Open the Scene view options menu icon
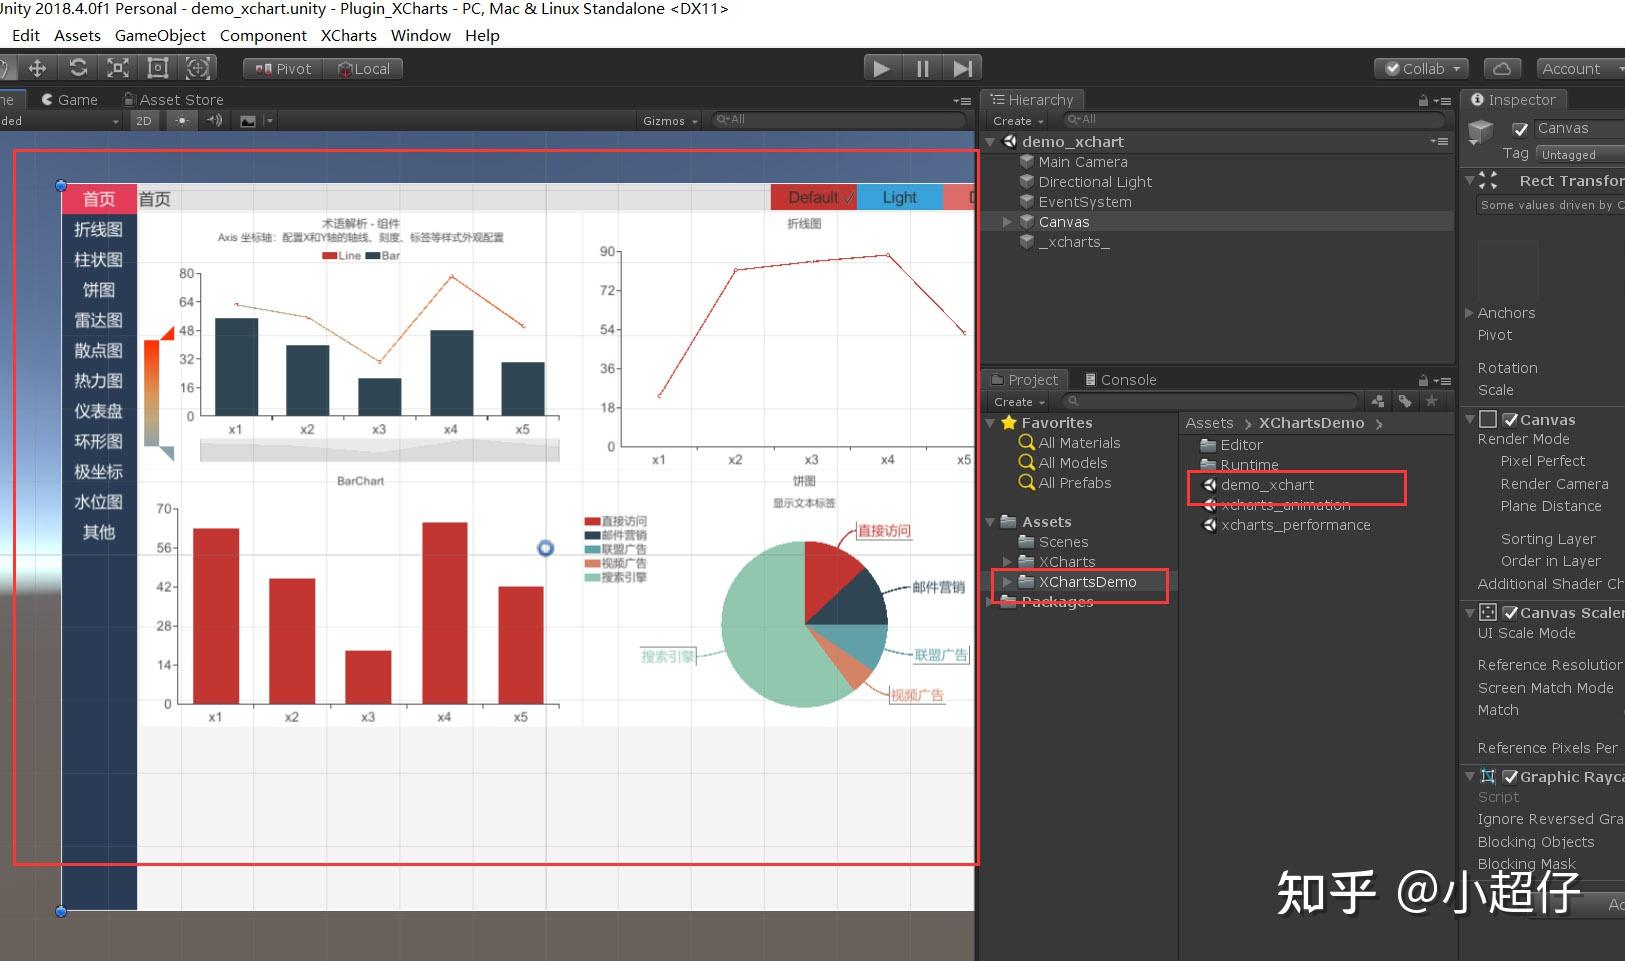Viewport: 1625px width, 961px height. [x=962, y=100]
